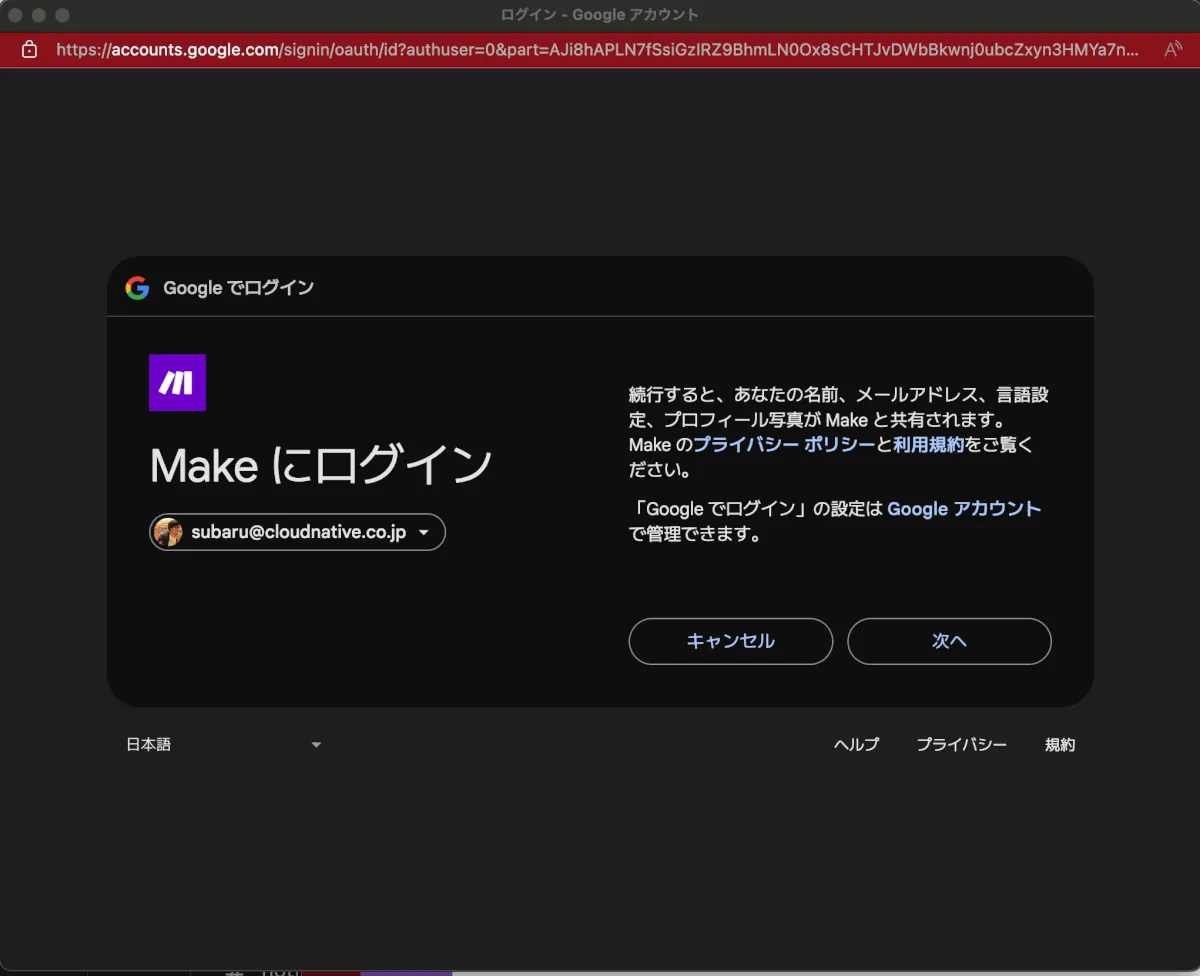
Task: Minimize the login window
Action: point(39,15)
